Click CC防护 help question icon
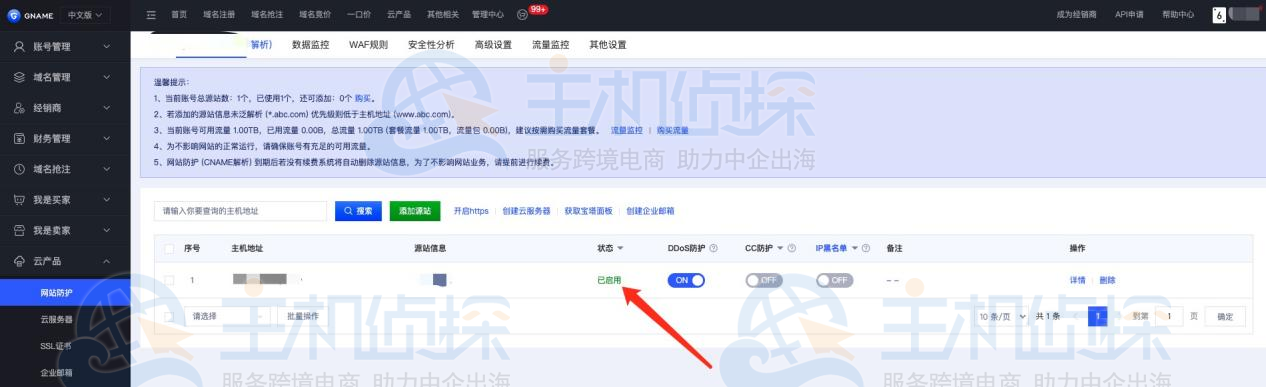1266x387 pixels. pyautogui.click(x=792, y=248)
